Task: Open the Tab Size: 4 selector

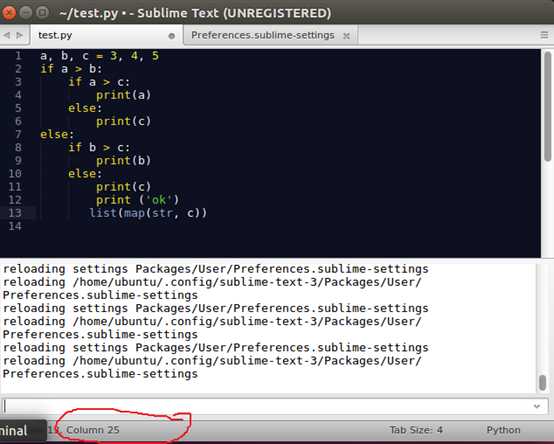Action: tap(416, 430)
